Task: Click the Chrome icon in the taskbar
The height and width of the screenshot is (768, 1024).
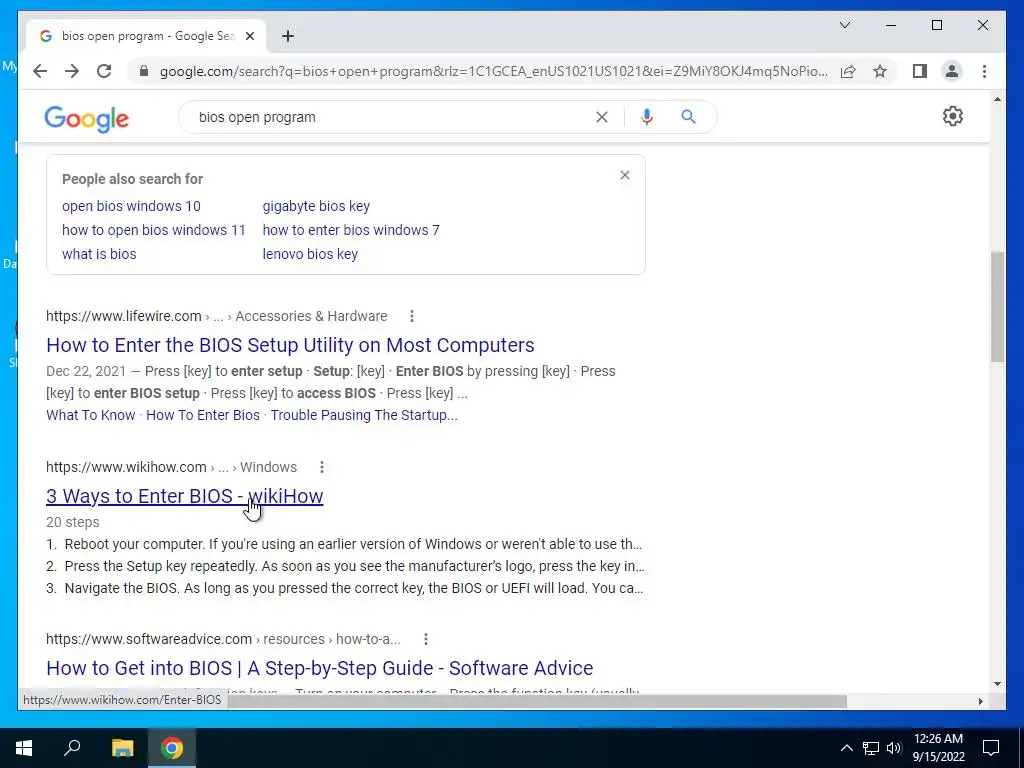Action: pyautogui.click(x=172, y=748)
